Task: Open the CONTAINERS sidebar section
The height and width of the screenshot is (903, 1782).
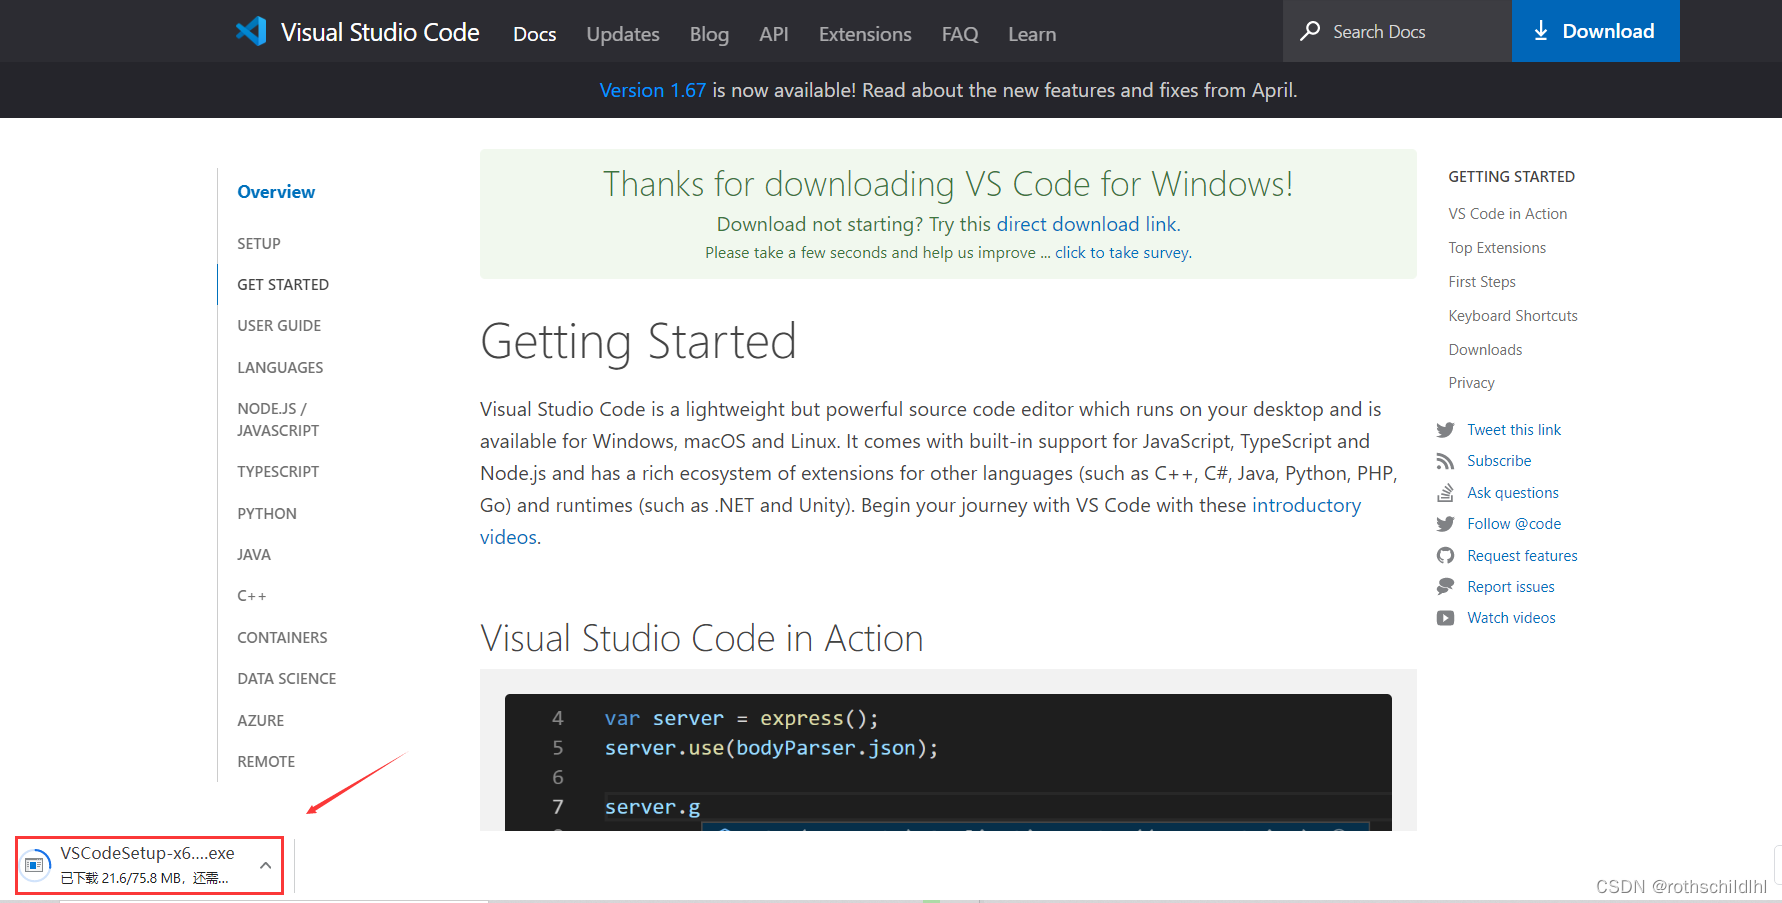Action: point(282,638)
